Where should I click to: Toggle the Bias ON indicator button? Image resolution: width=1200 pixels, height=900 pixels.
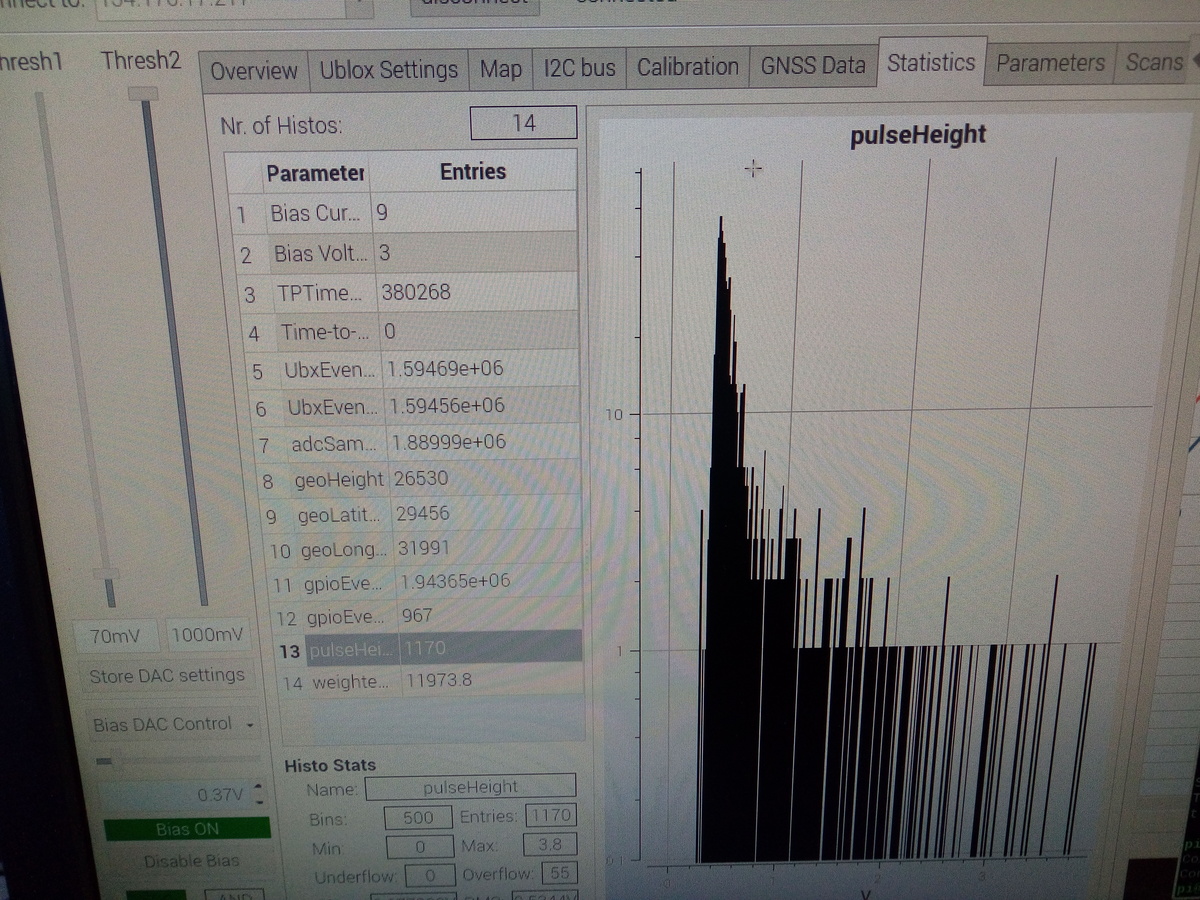coord(187,829)
